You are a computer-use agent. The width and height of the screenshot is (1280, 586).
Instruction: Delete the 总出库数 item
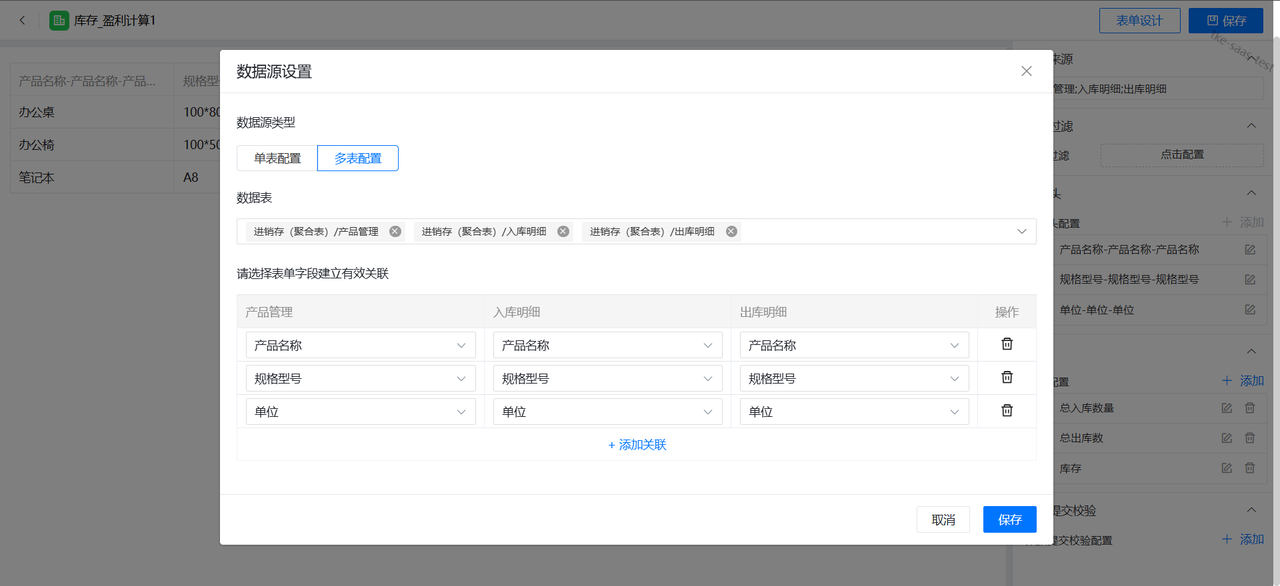pos(1249,438)
